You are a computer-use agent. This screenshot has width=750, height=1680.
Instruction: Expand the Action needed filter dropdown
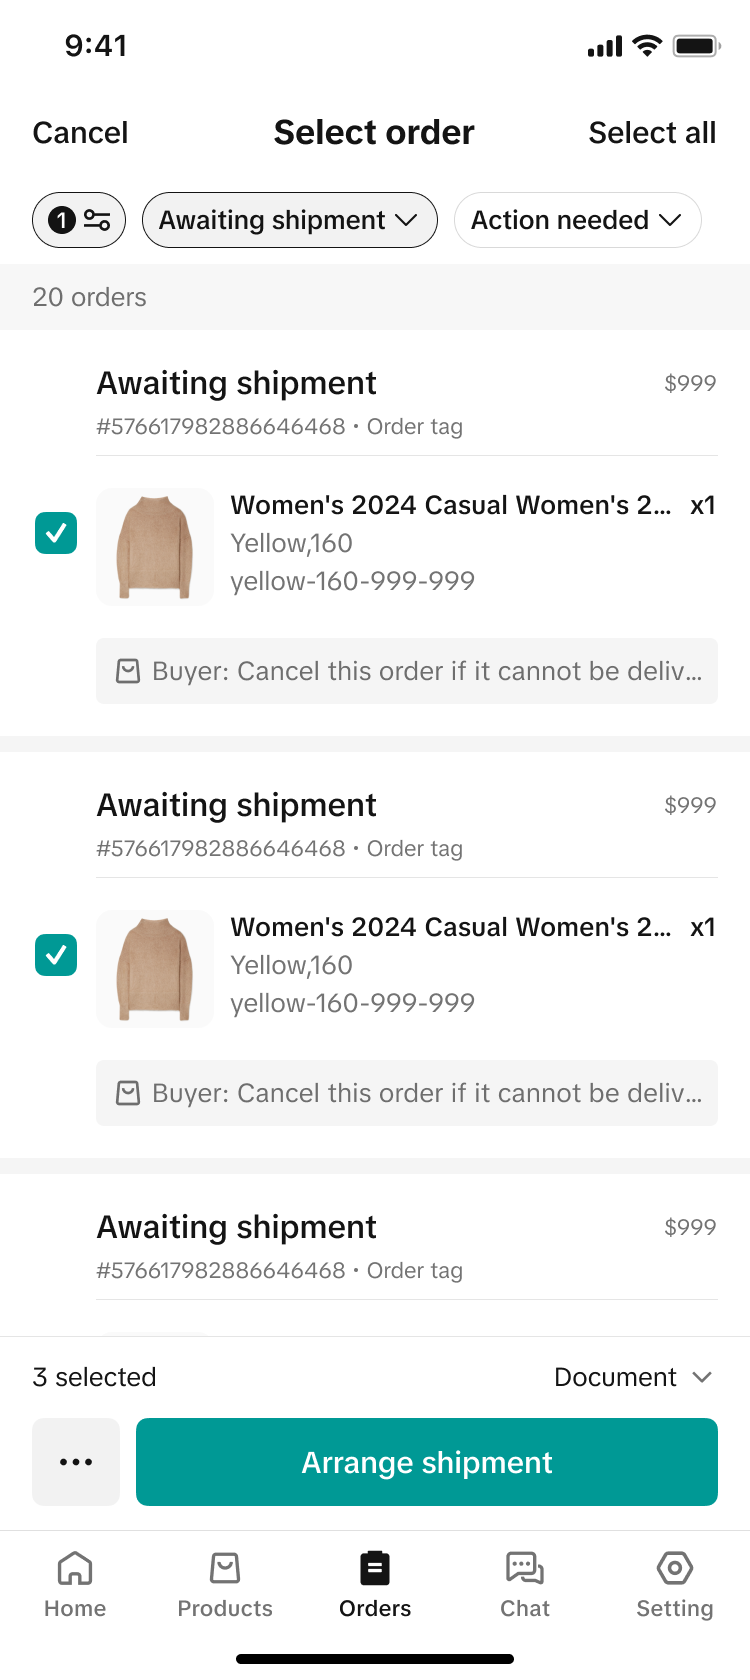coord(577,220)
